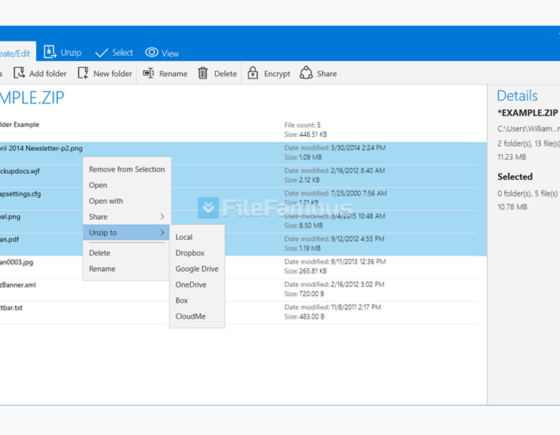The height and width of the screenshot is (435, 560).
Task: Expand the Unzip to submenu arrow
Action: click(x=162, y=232)
